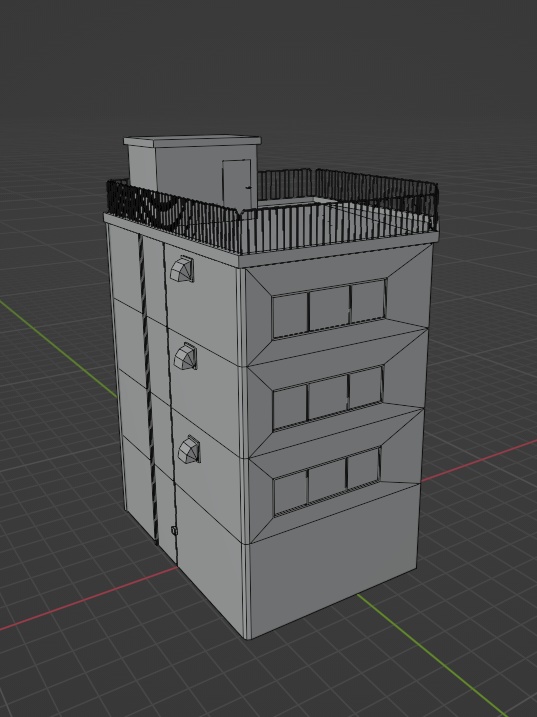Select the lowest wall vent hood
Image resolution: width=537 pixels, height=717 pixels.
point(189,450)
